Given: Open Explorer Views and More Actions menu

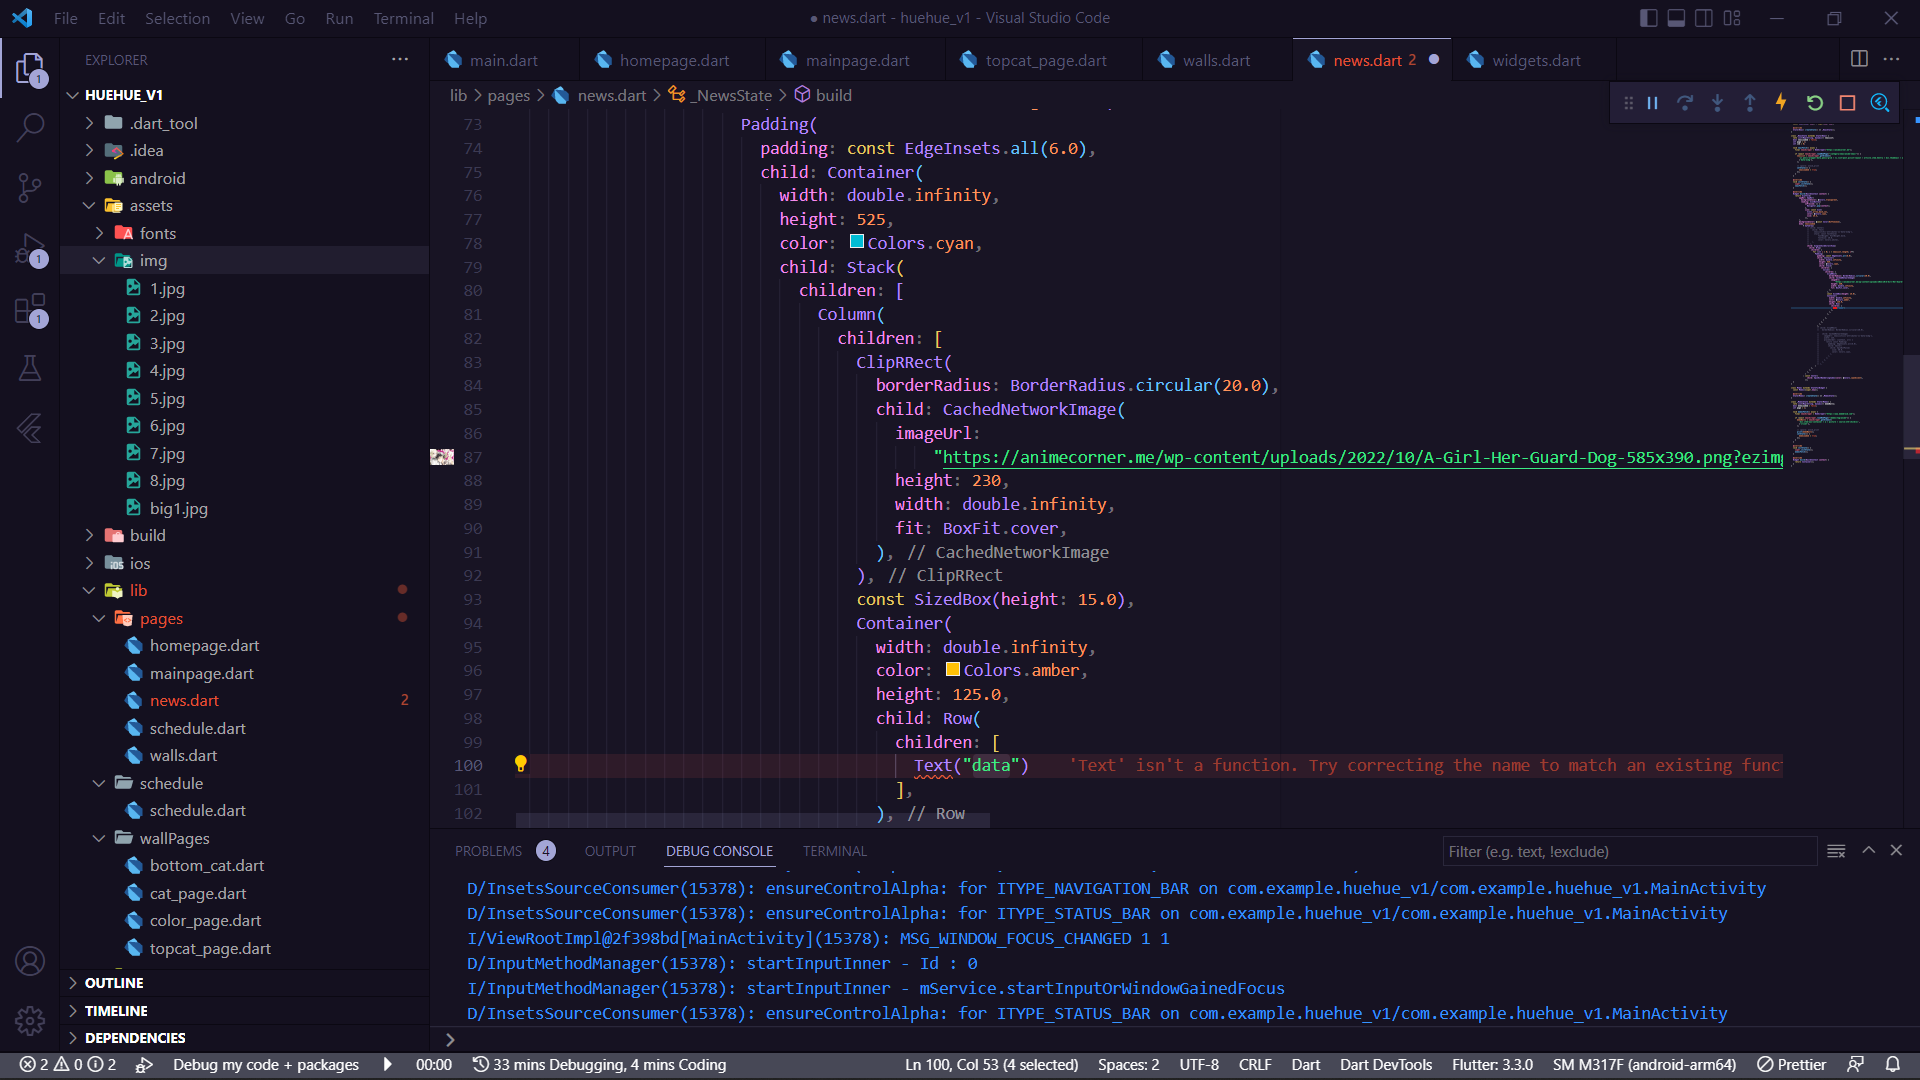Looking at the screenshot, I should [x=400, y=59].
